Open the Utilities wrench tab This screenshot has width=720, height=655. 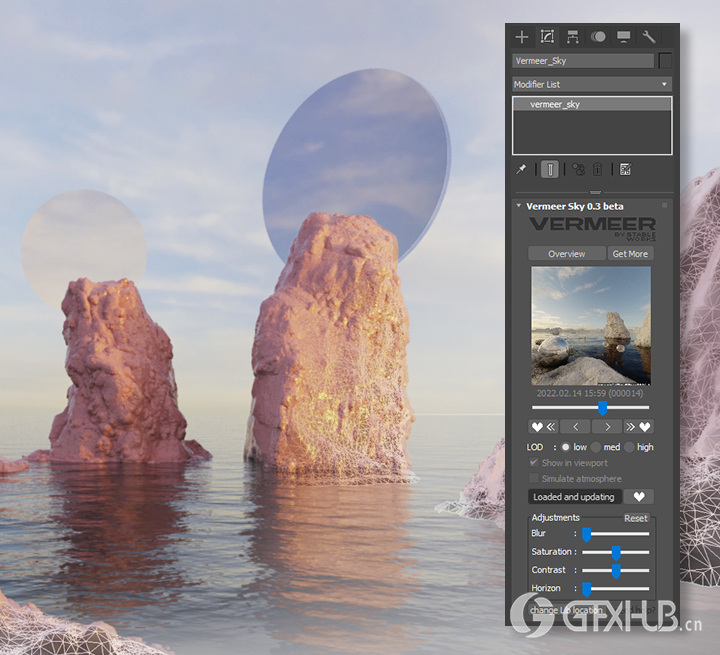(x=648, y=37)
